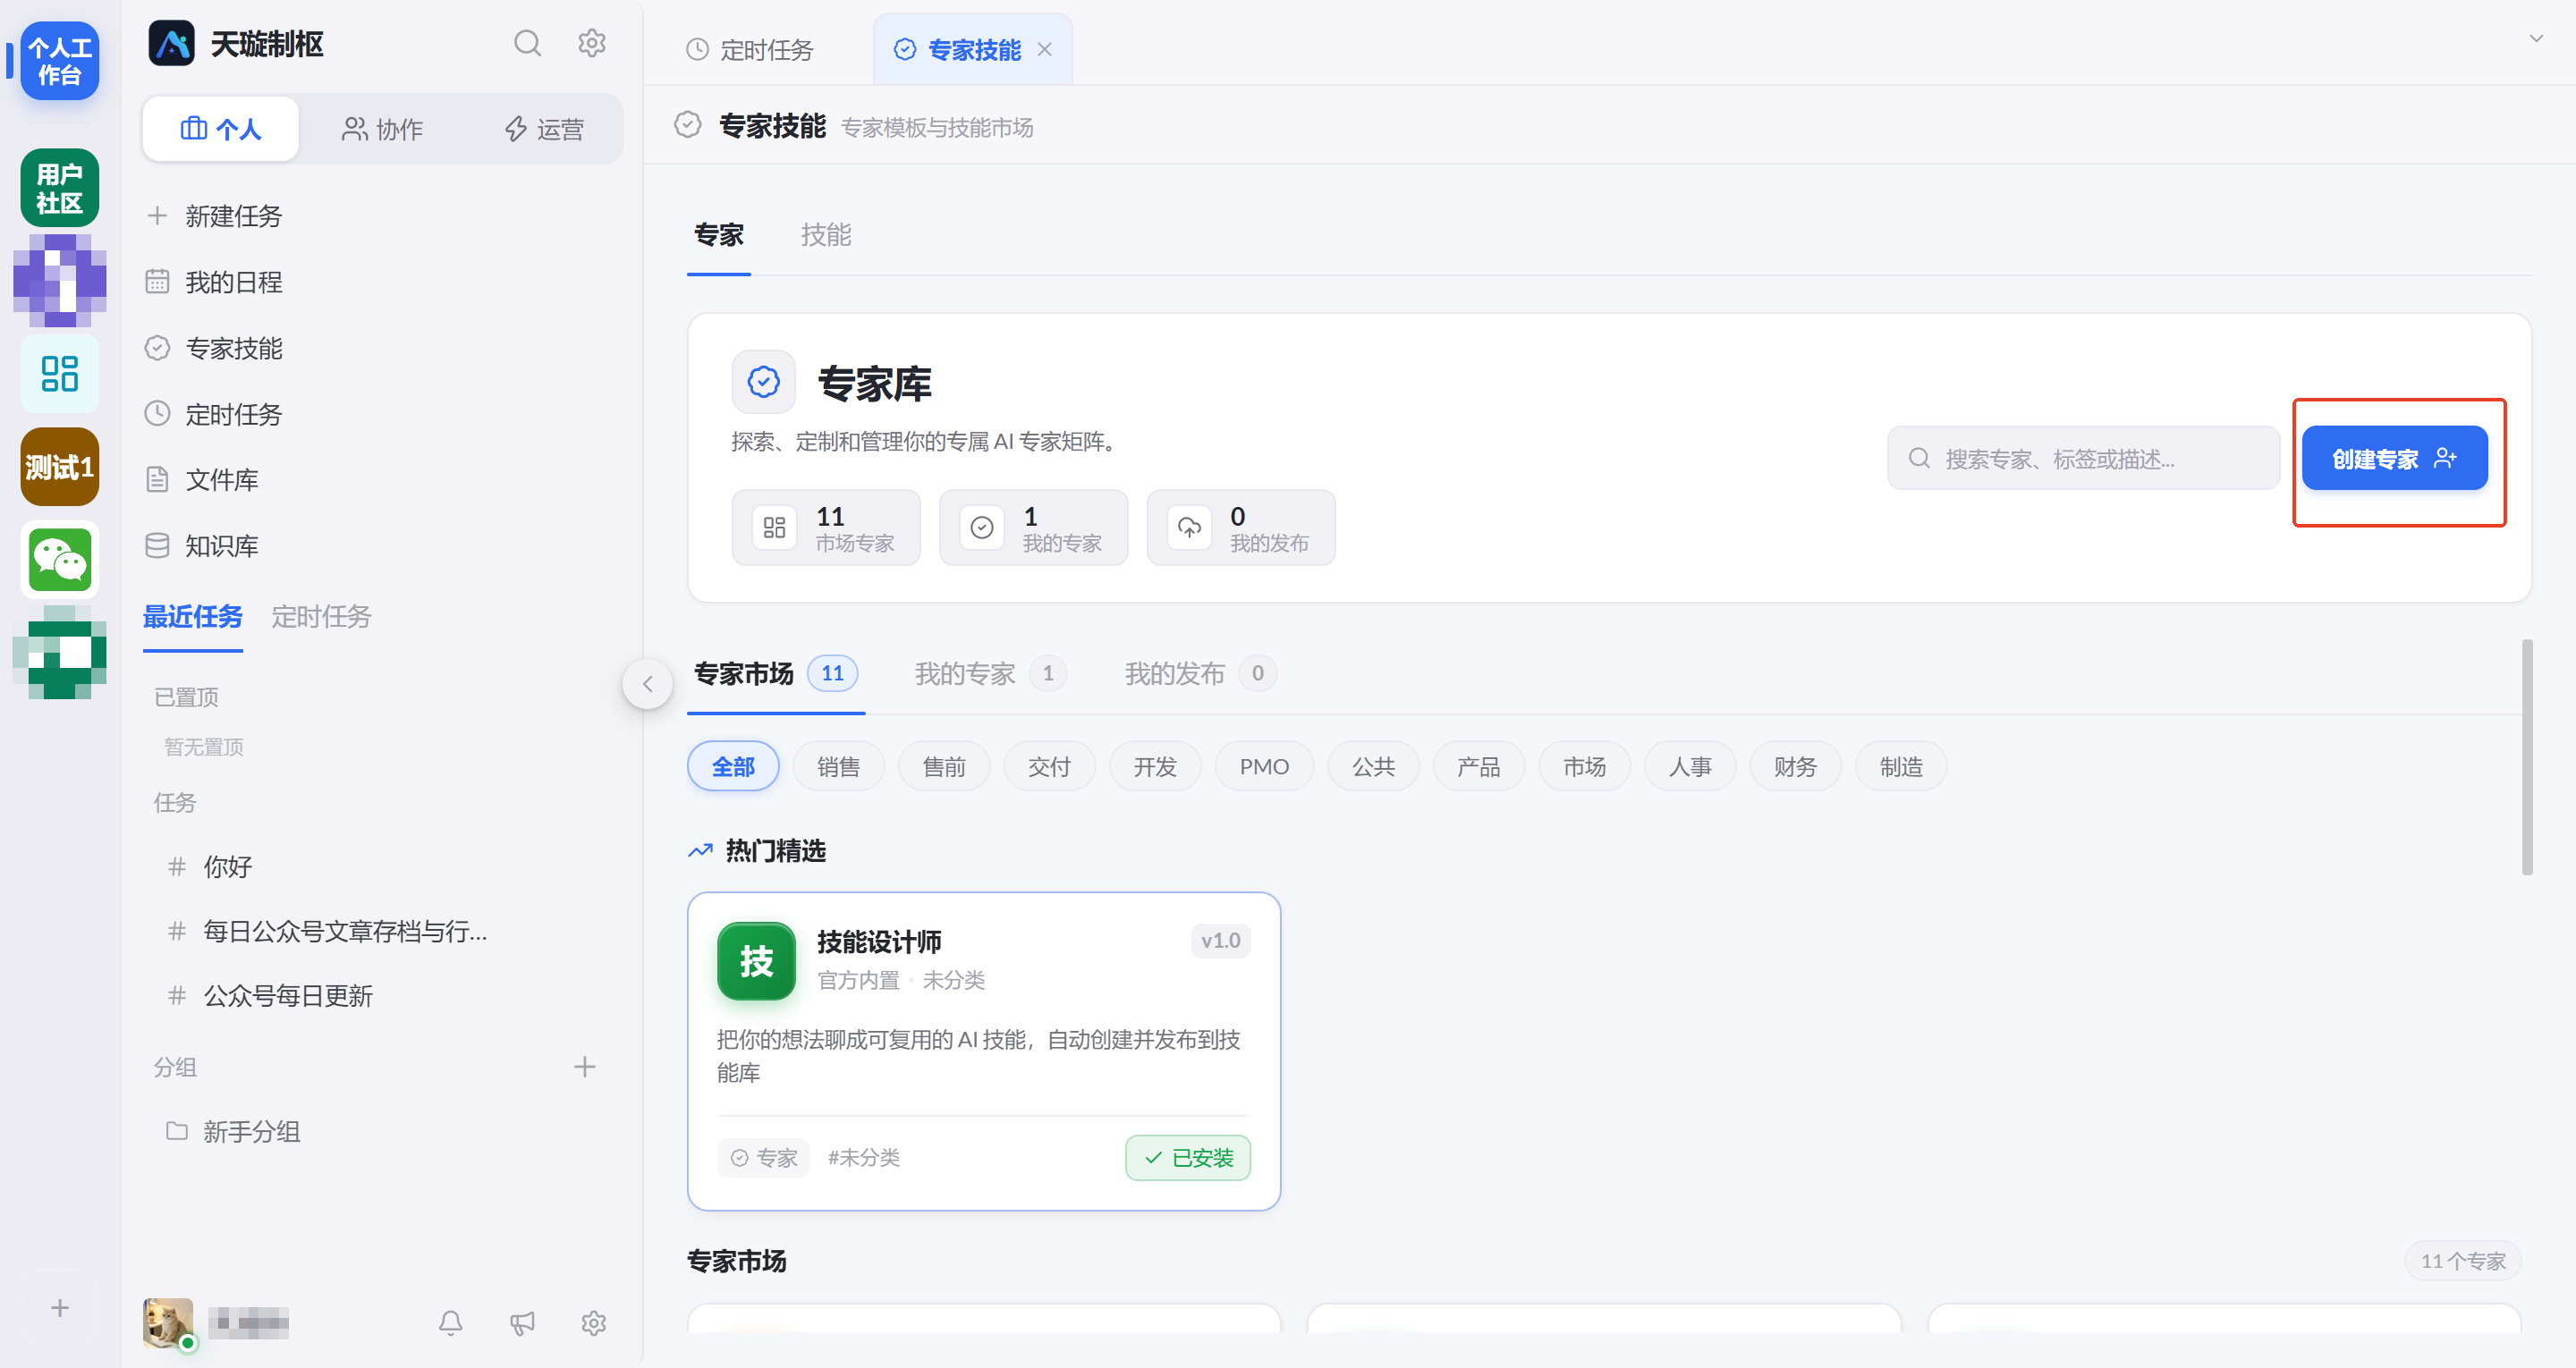This screenshot has width=2576, height=1368.
Task: Open the notifications bell icon
Action: click(451, 1323)
